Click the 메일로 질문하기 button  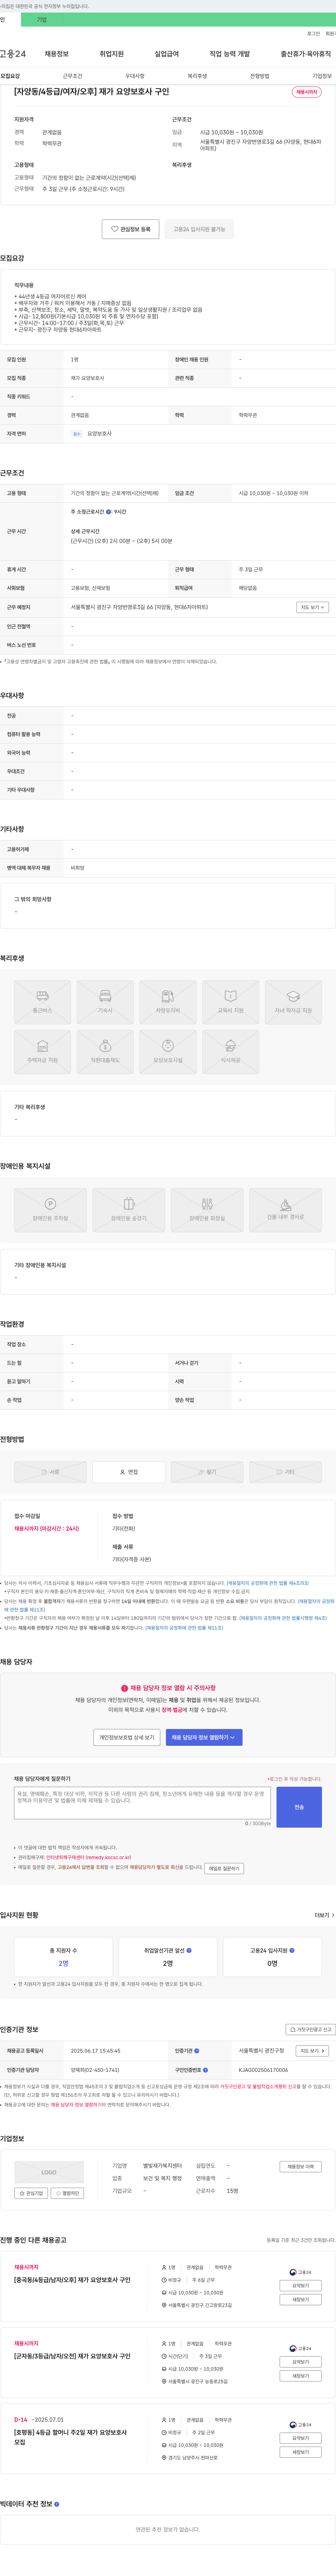point(224,1868)
